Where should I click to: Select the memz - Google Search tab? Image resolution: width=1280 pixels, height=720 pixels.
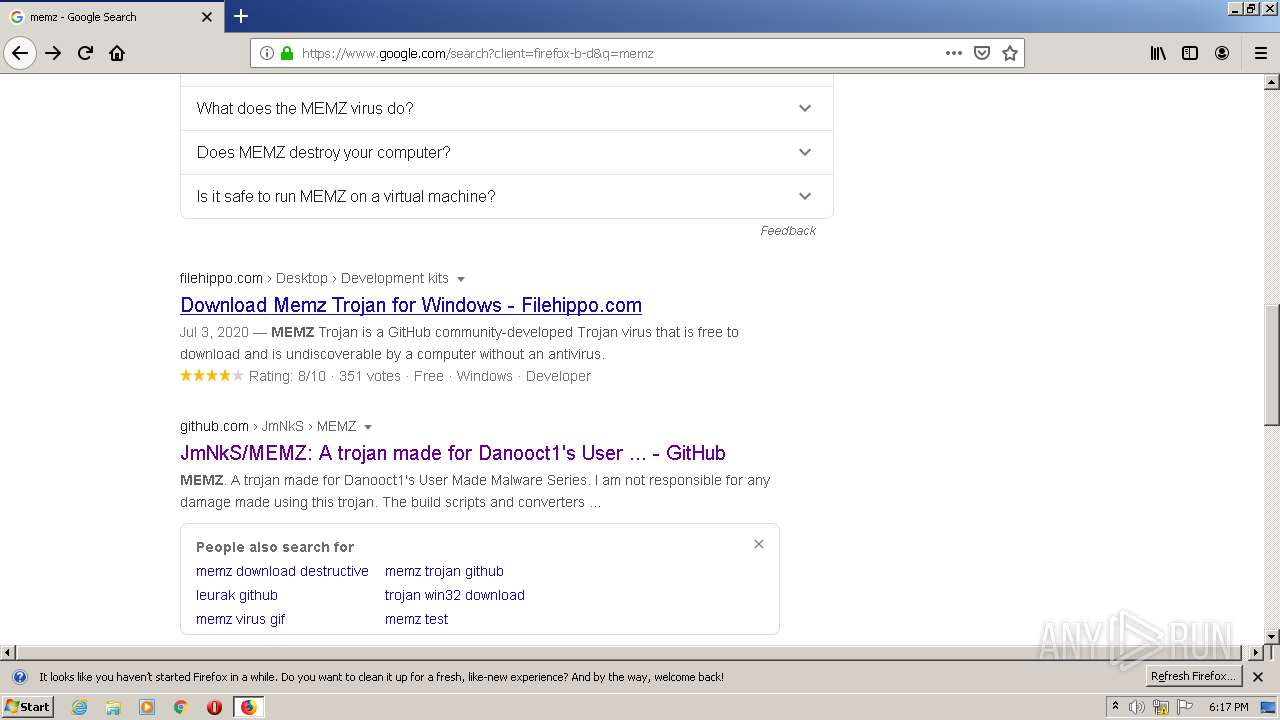pos(111,17)
